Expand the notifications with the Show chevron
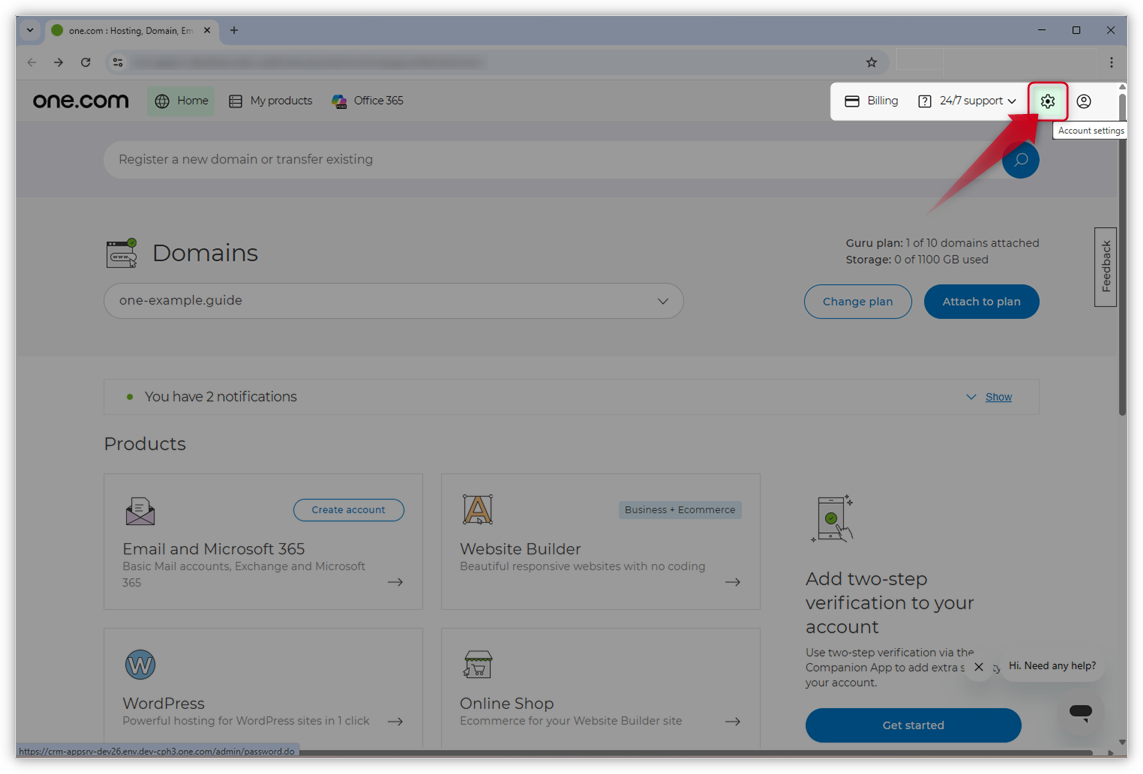1143x774 pixels. 970,396
